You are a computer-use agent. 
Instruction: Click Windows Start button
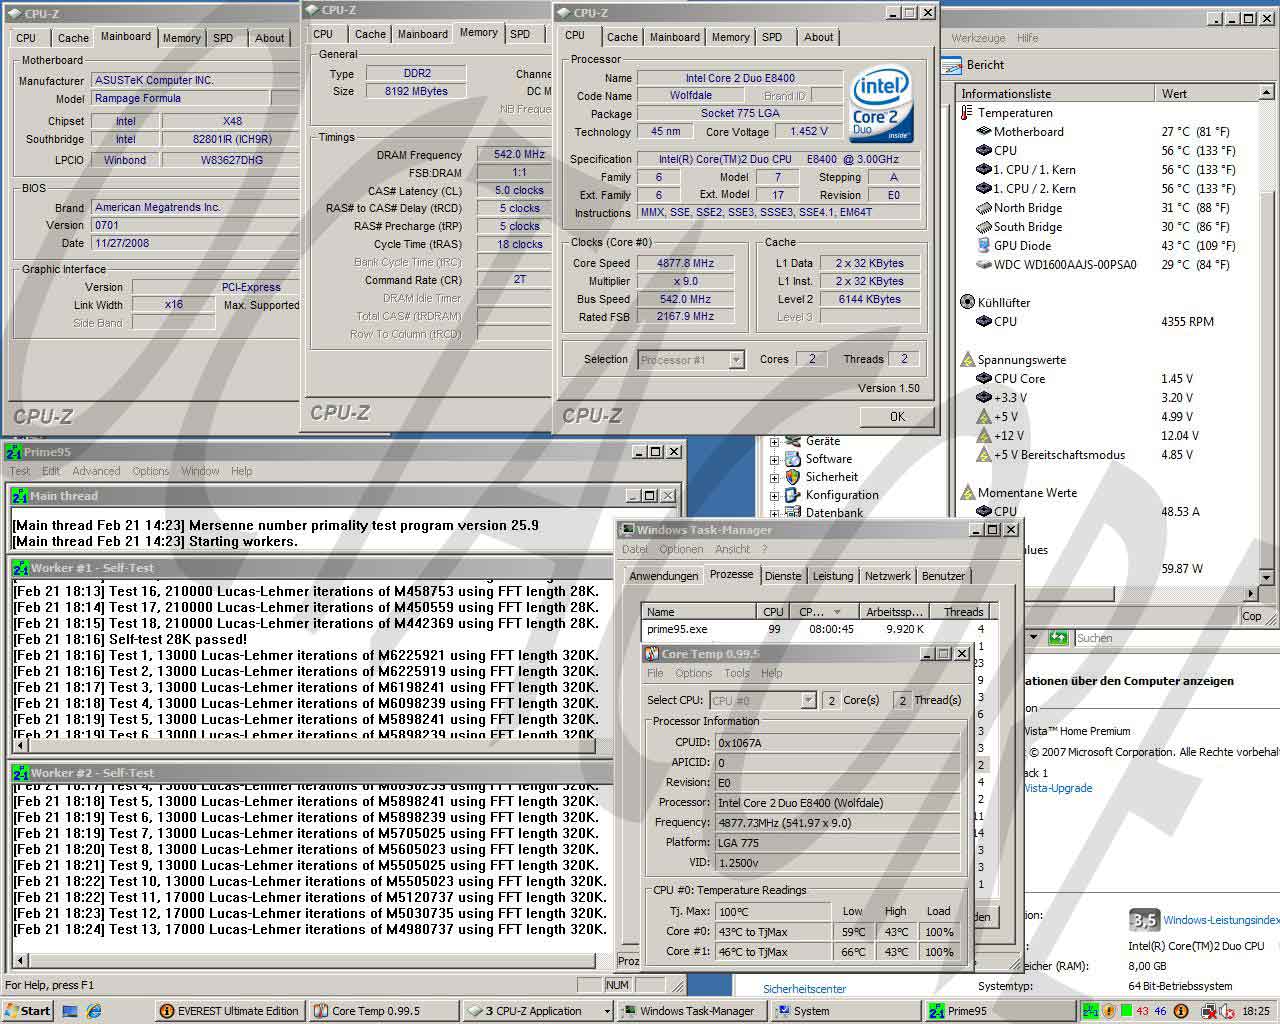click(x=27, y=1011)
